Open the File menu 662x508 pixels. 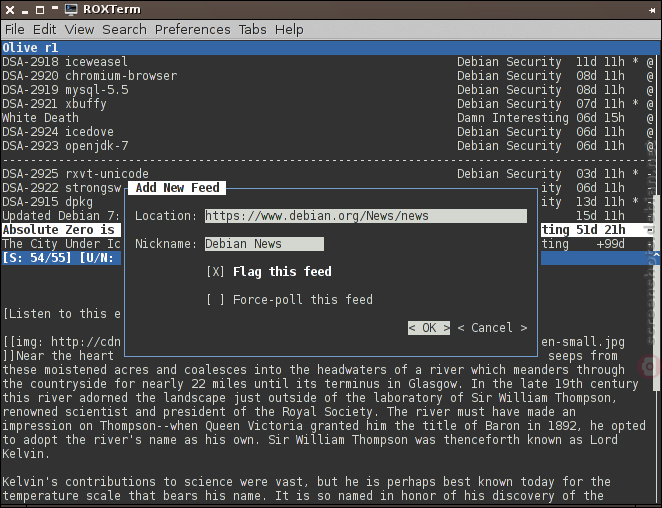tap(15, 30)
